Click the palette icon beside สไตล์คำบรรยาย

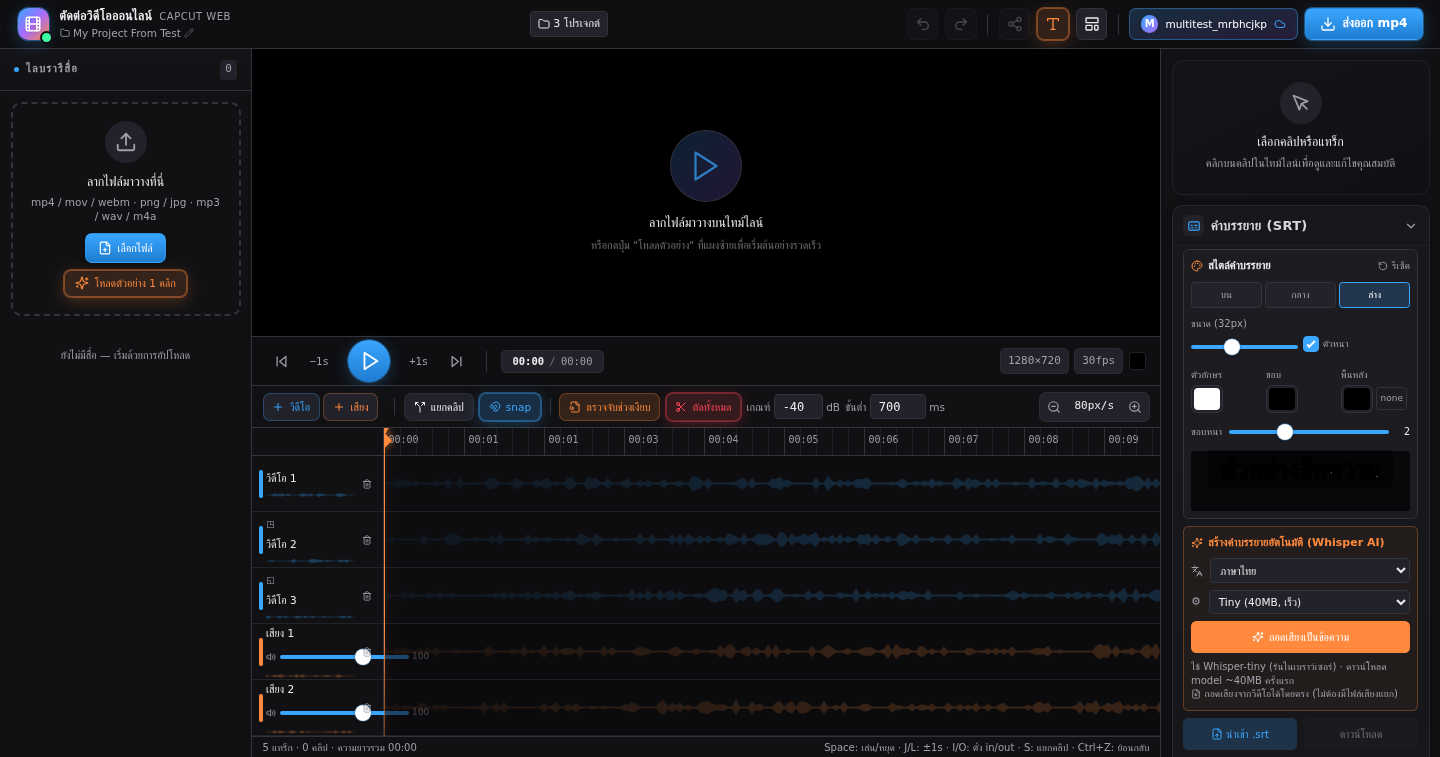click(1197, 266)
